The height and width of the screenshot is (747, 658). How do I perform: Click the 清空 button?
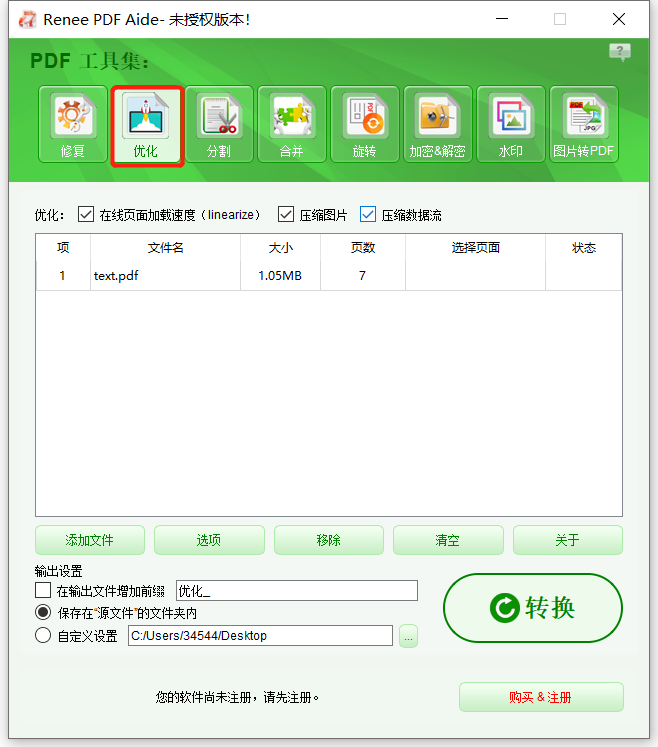[x=448, y=540]
